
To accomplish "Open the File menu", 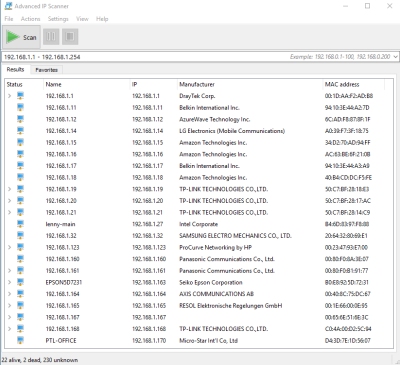I will [x=9, y=19].
